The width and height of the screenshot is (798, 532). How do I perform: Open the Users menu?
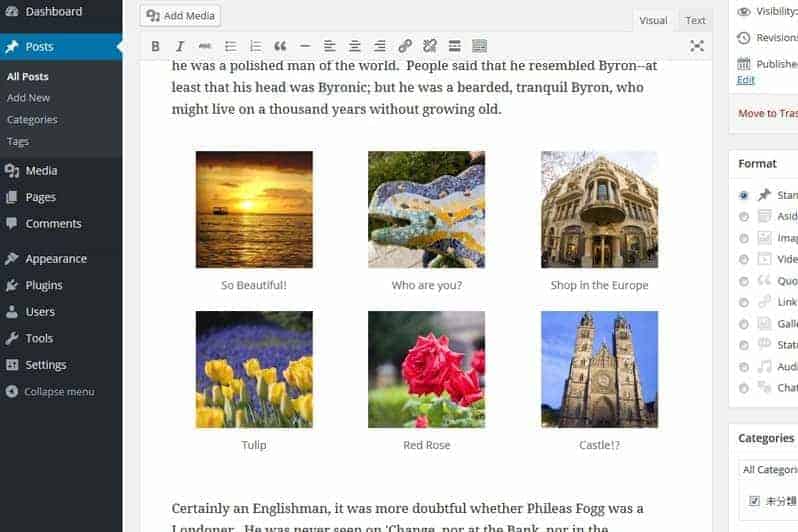click(x=61, y=312)
